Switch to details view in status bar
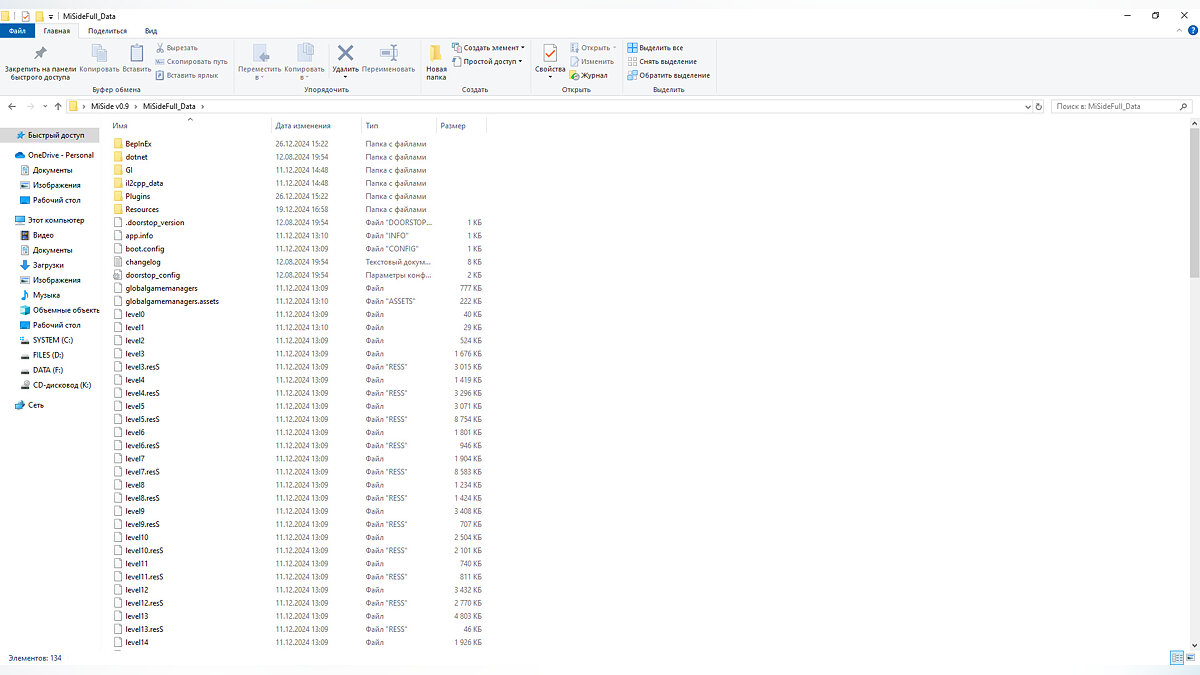 (1176, 658)
